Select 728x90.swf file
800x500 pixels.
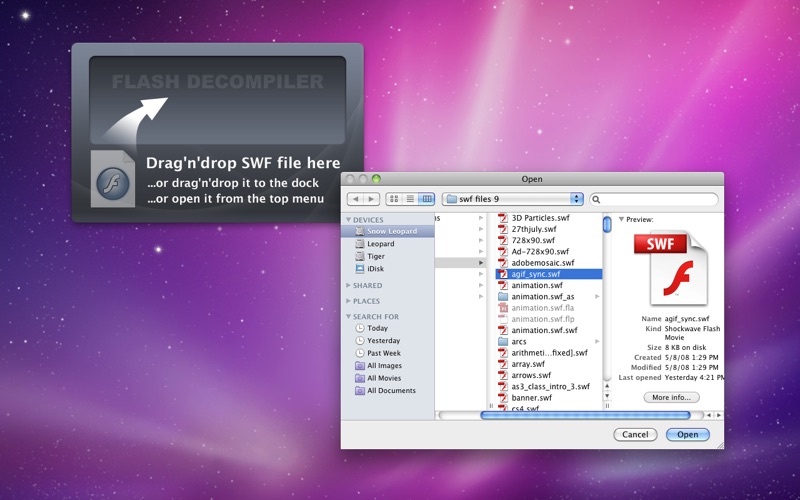tap(549, 240)
